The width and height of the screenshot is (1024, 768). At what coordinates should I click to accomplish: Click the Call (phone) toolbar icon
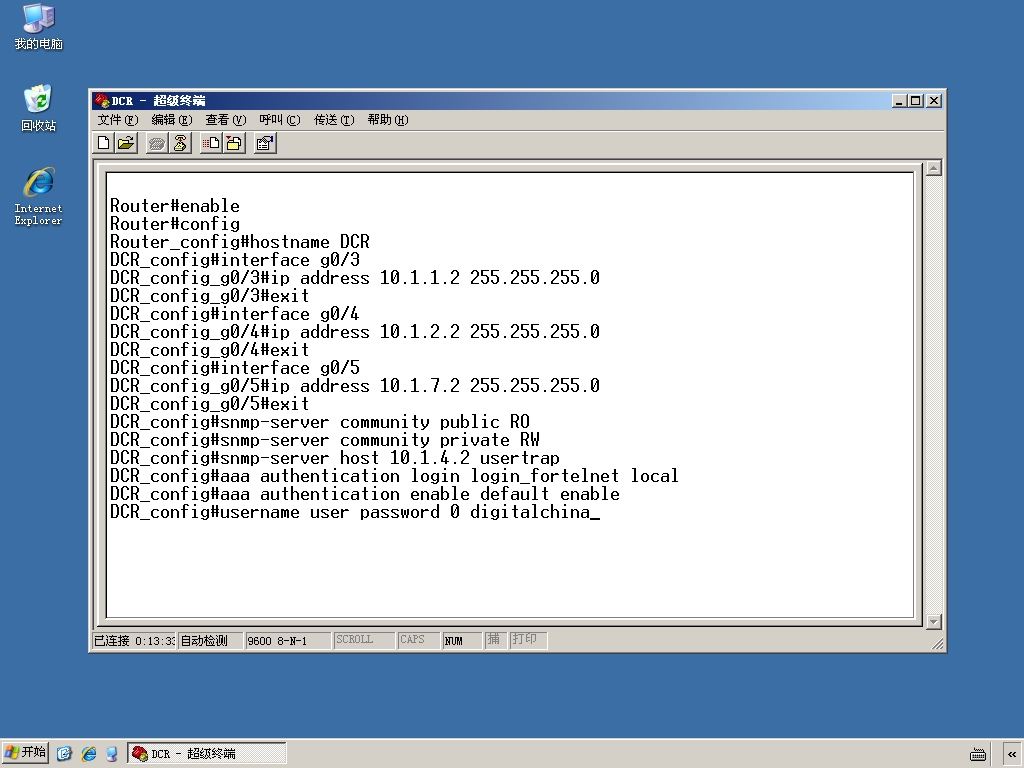pyautogui.click(x=157, y=143)
